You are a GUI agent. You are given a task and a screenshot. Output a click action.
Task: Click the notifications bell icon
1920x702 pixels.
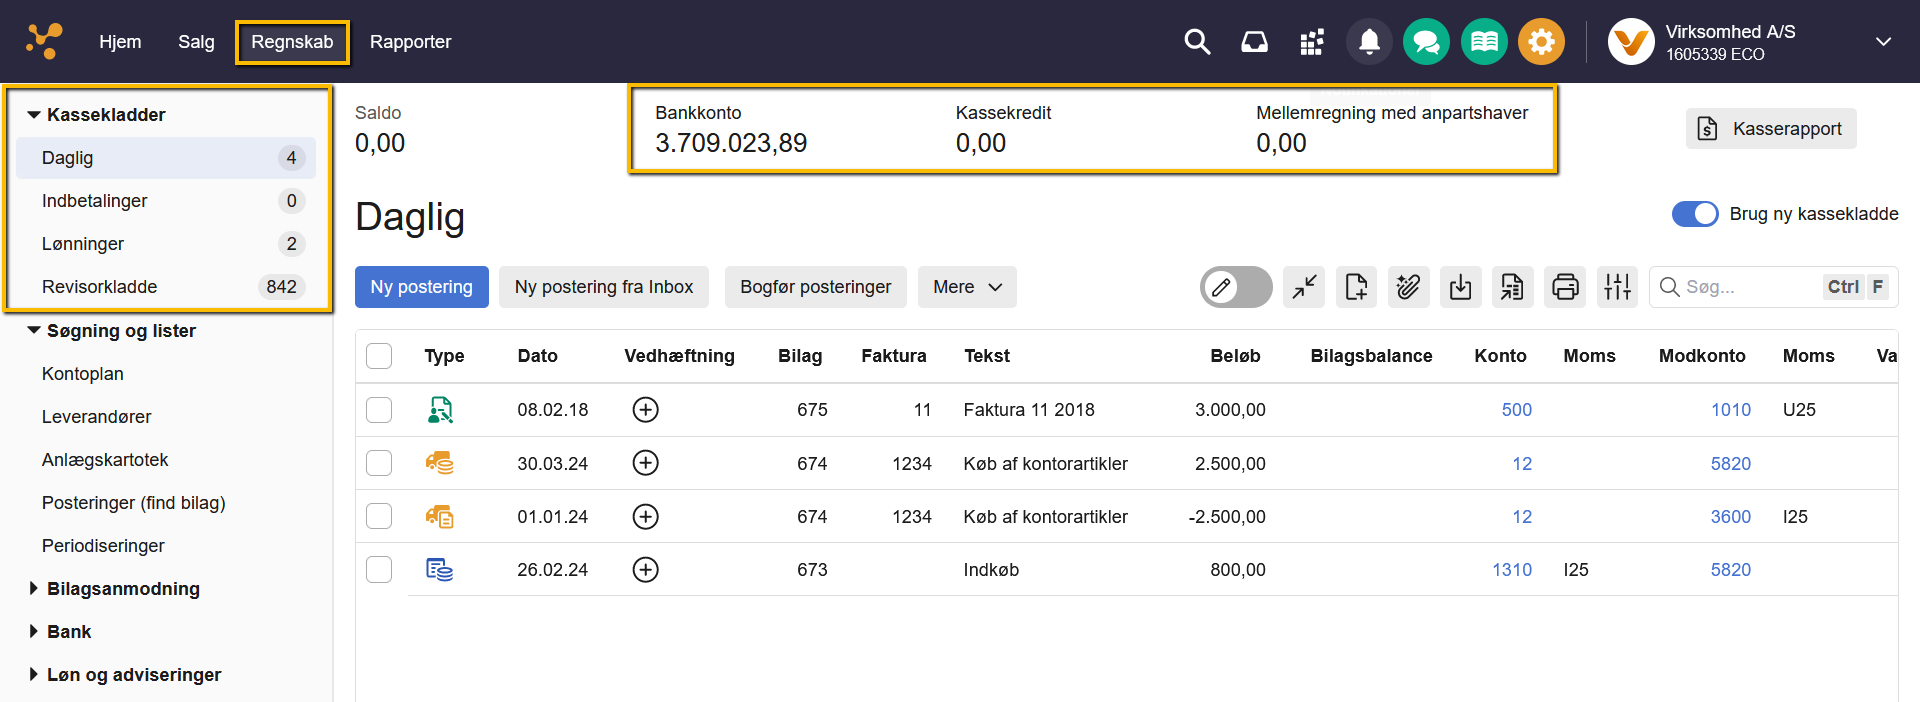1369,42
